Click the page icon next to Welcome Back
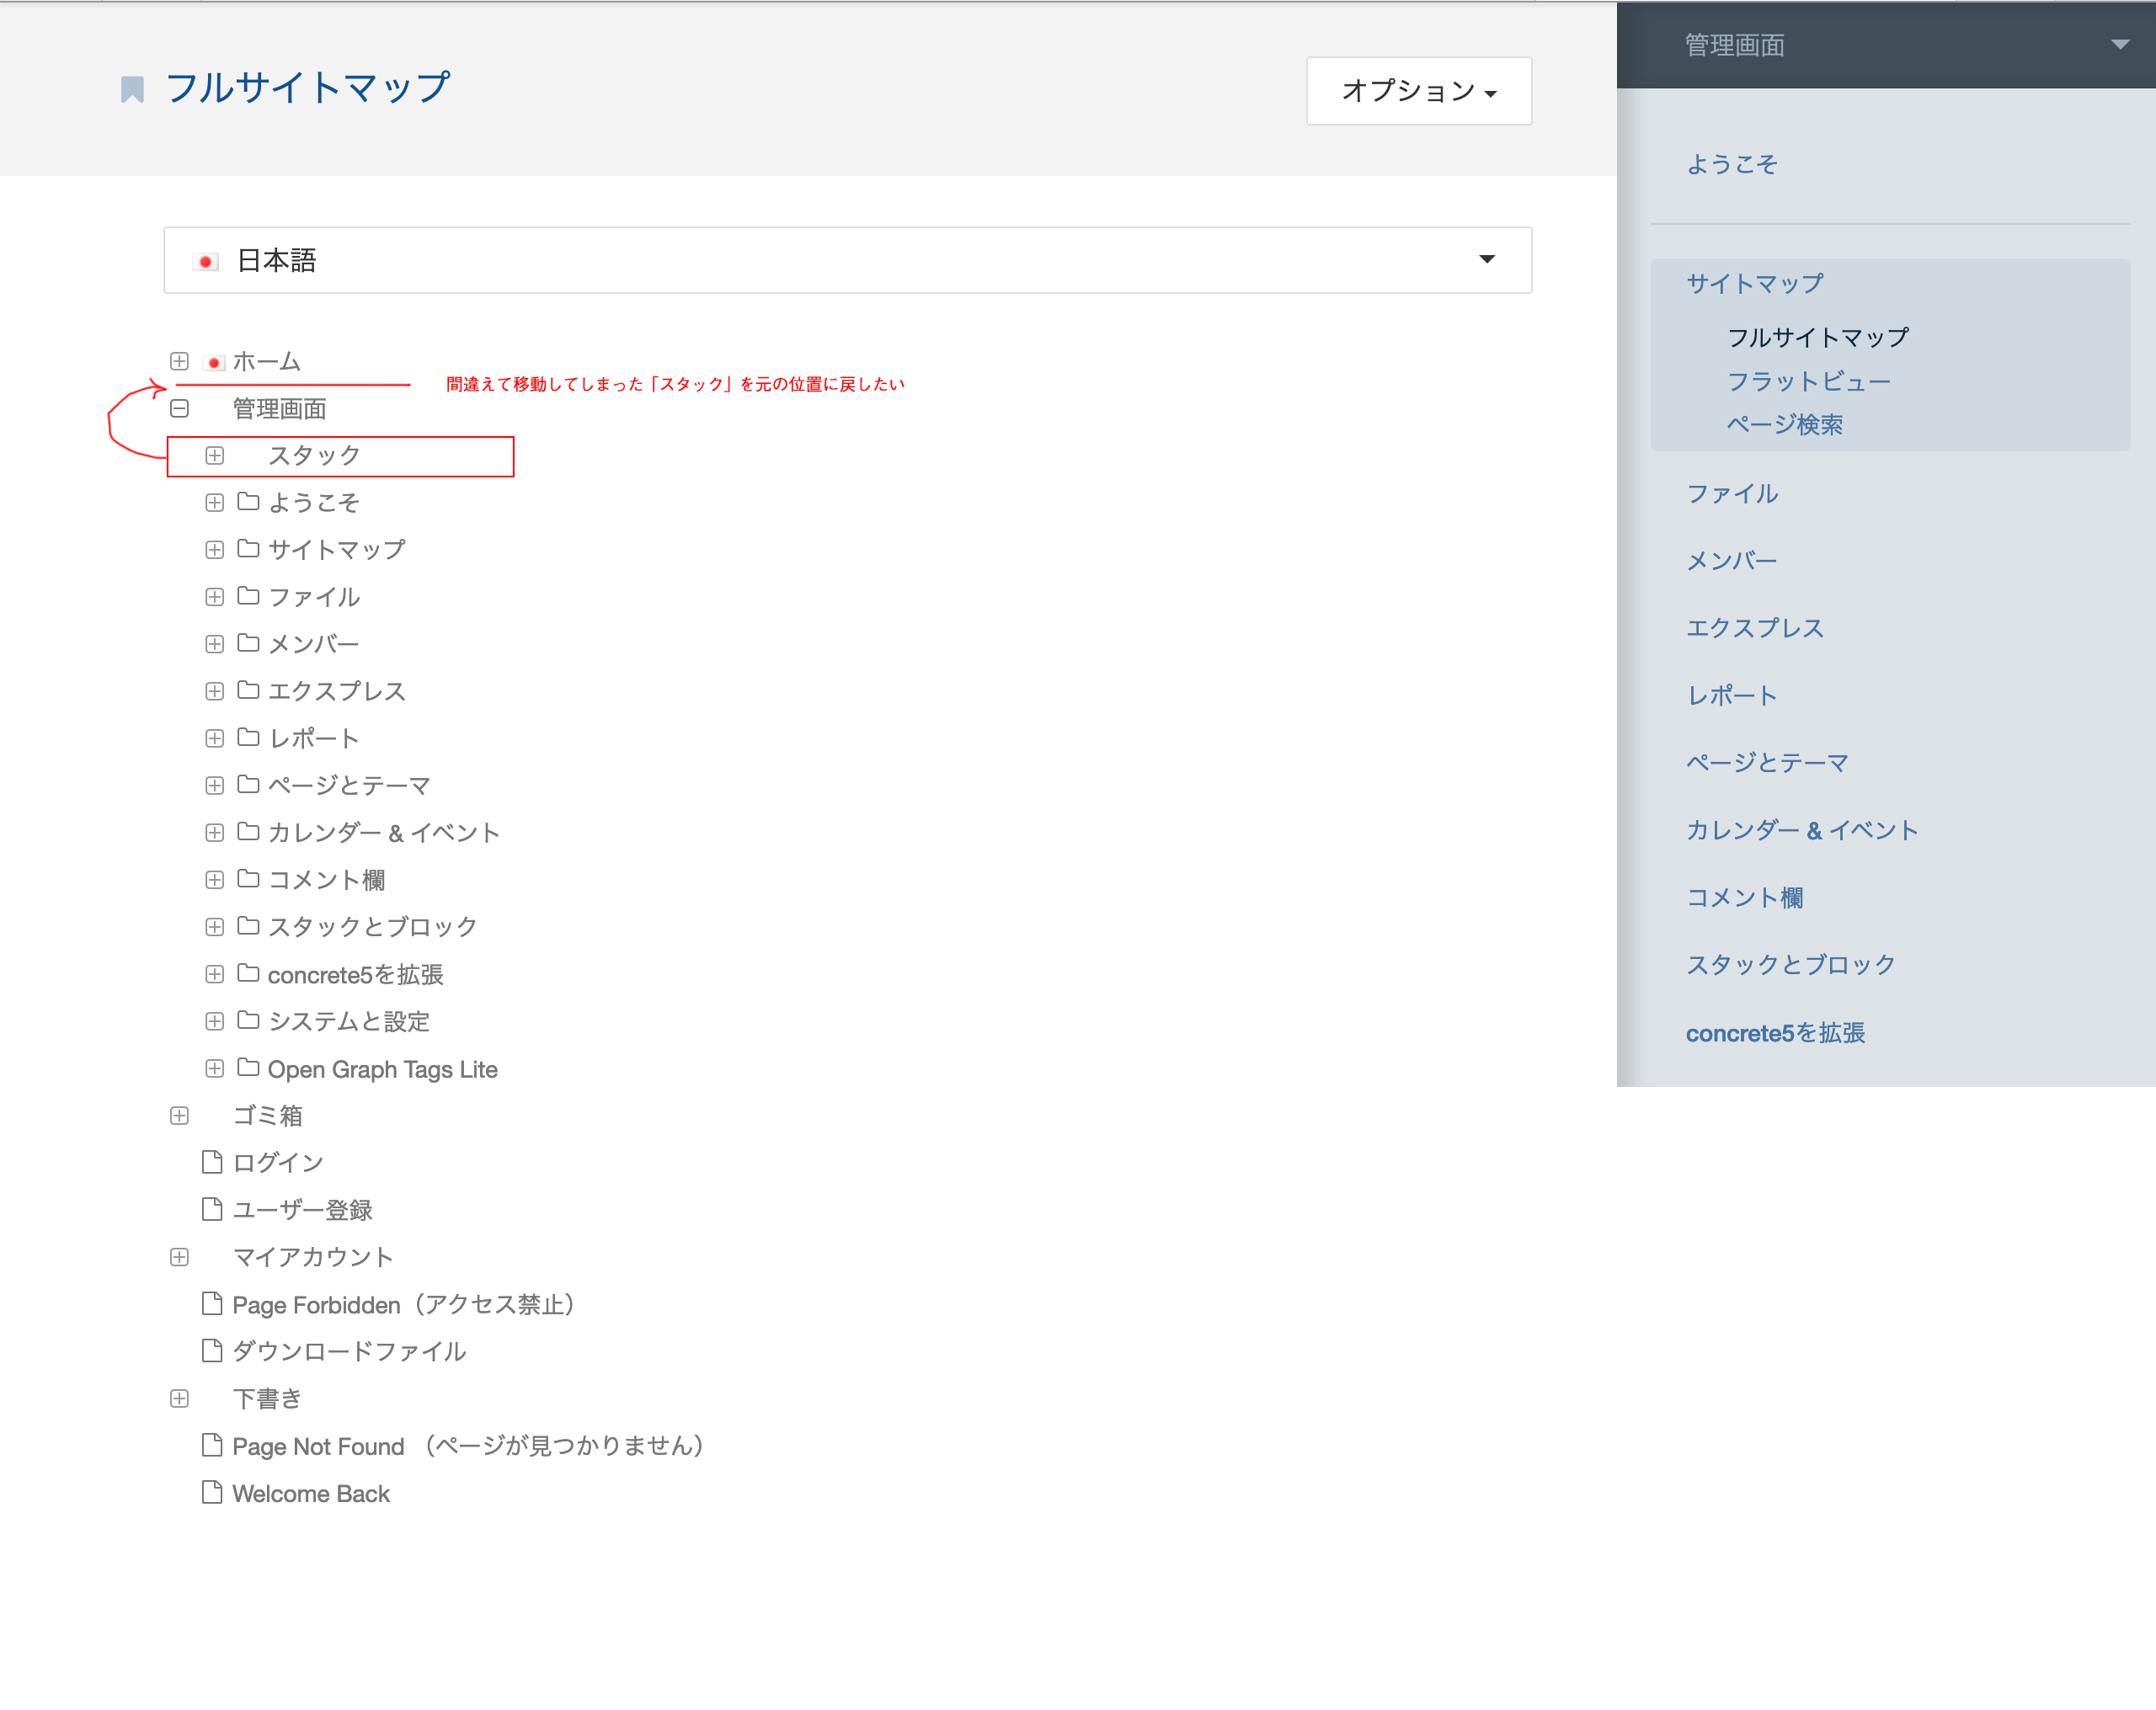Screen dimensions: 2156x1710 pos(212,1493)
